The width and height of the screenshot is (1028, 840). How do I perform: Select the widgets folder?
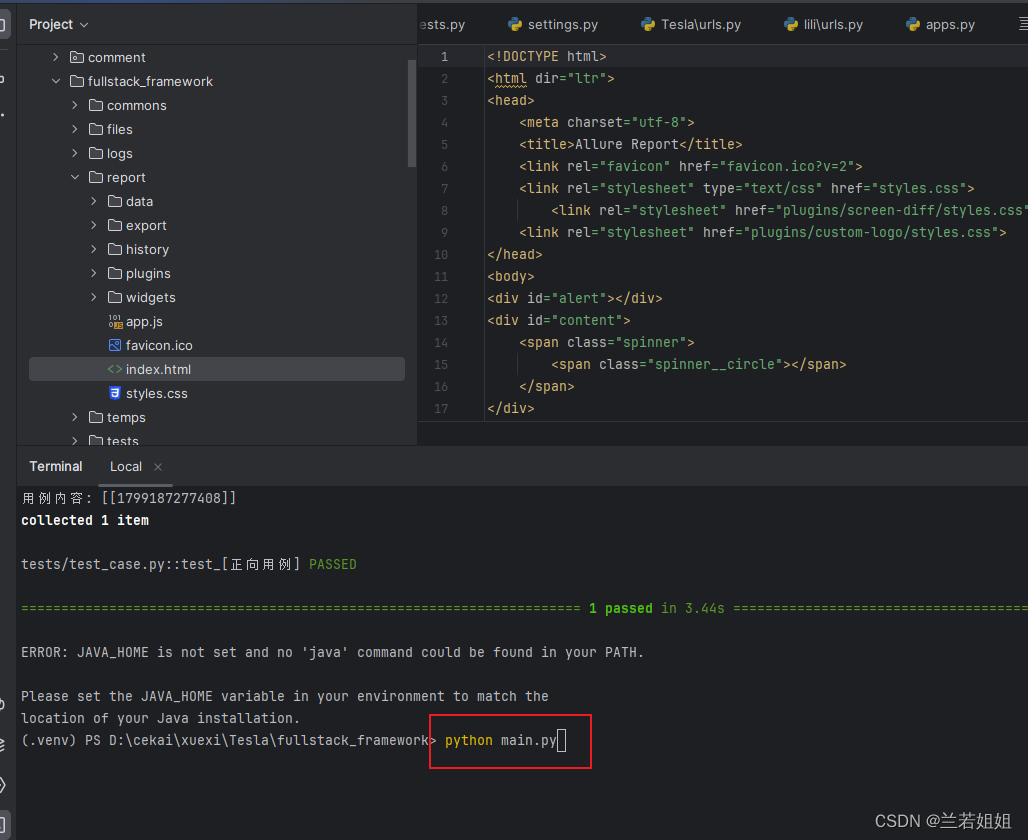(151, 297)
